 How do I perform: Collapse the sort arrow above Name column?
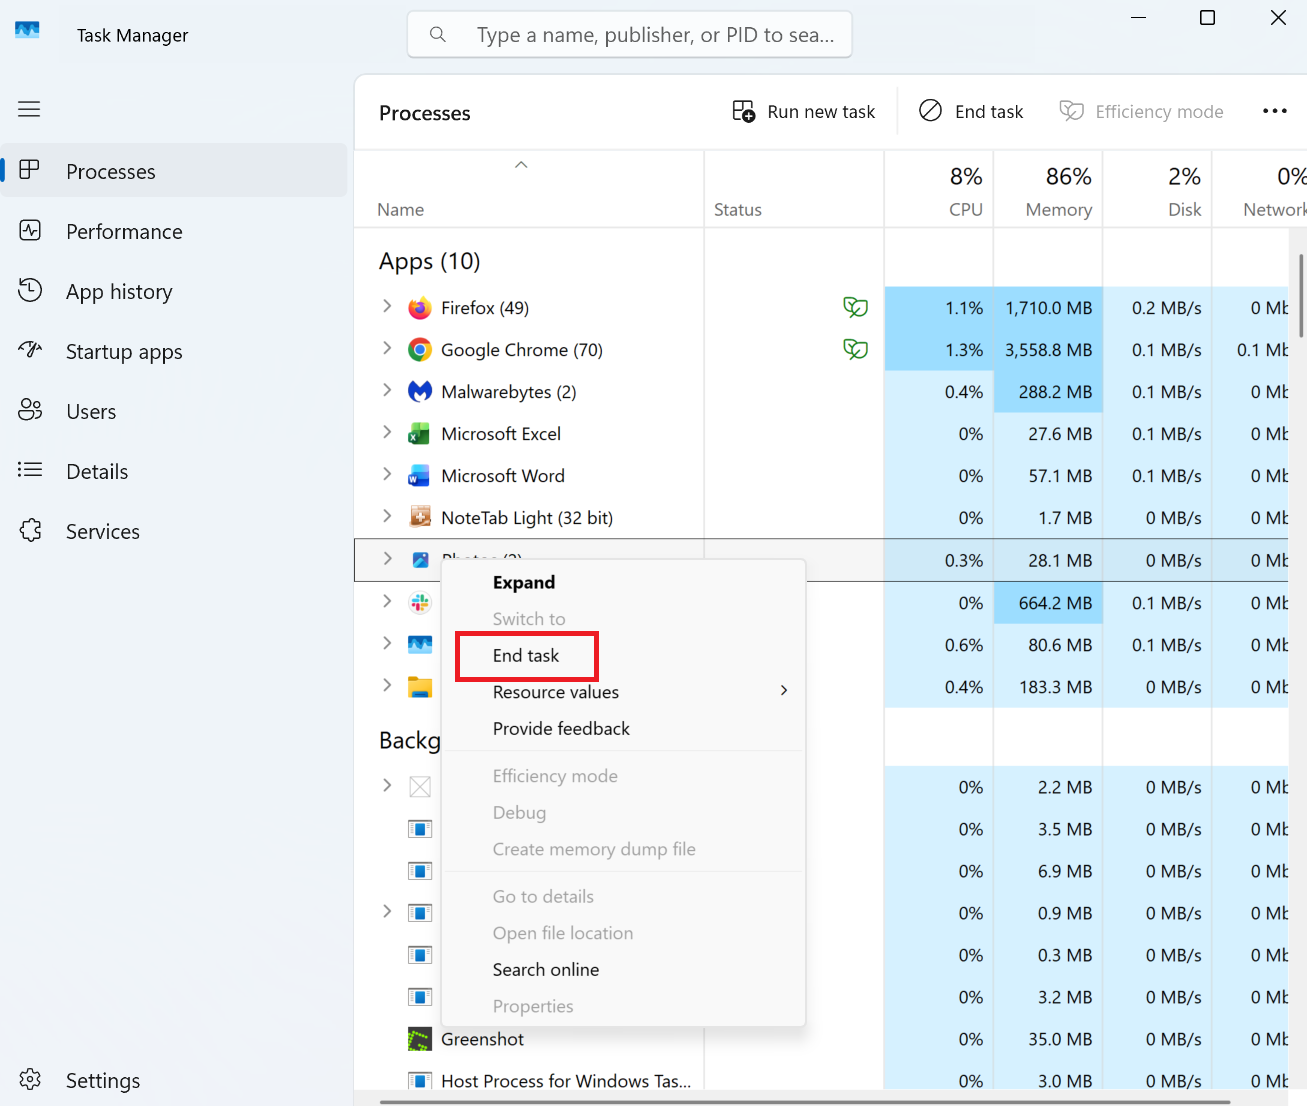click(x=521, y=165)
